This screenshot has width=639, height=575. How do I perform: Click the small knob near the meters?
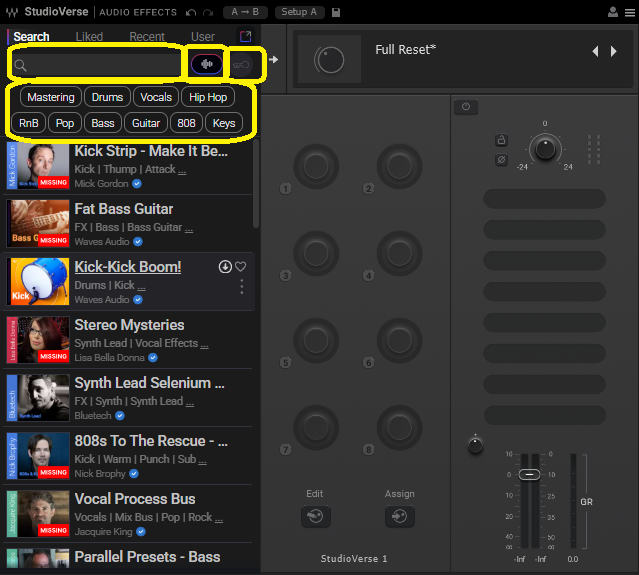coord(475,445)
